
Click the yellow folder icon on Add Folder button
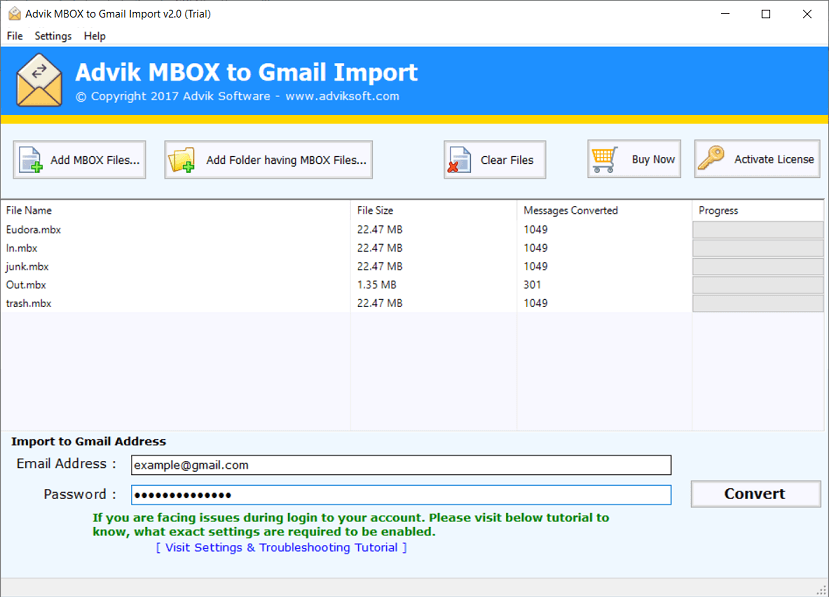[181, 159]
